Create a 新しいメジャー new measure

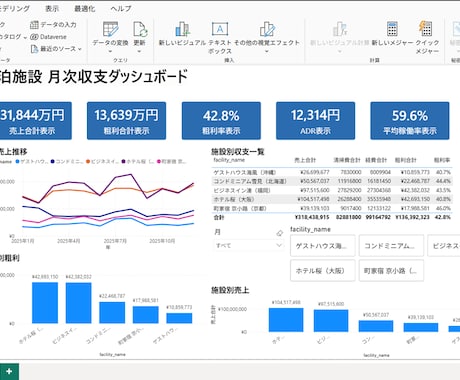[392, 33]
